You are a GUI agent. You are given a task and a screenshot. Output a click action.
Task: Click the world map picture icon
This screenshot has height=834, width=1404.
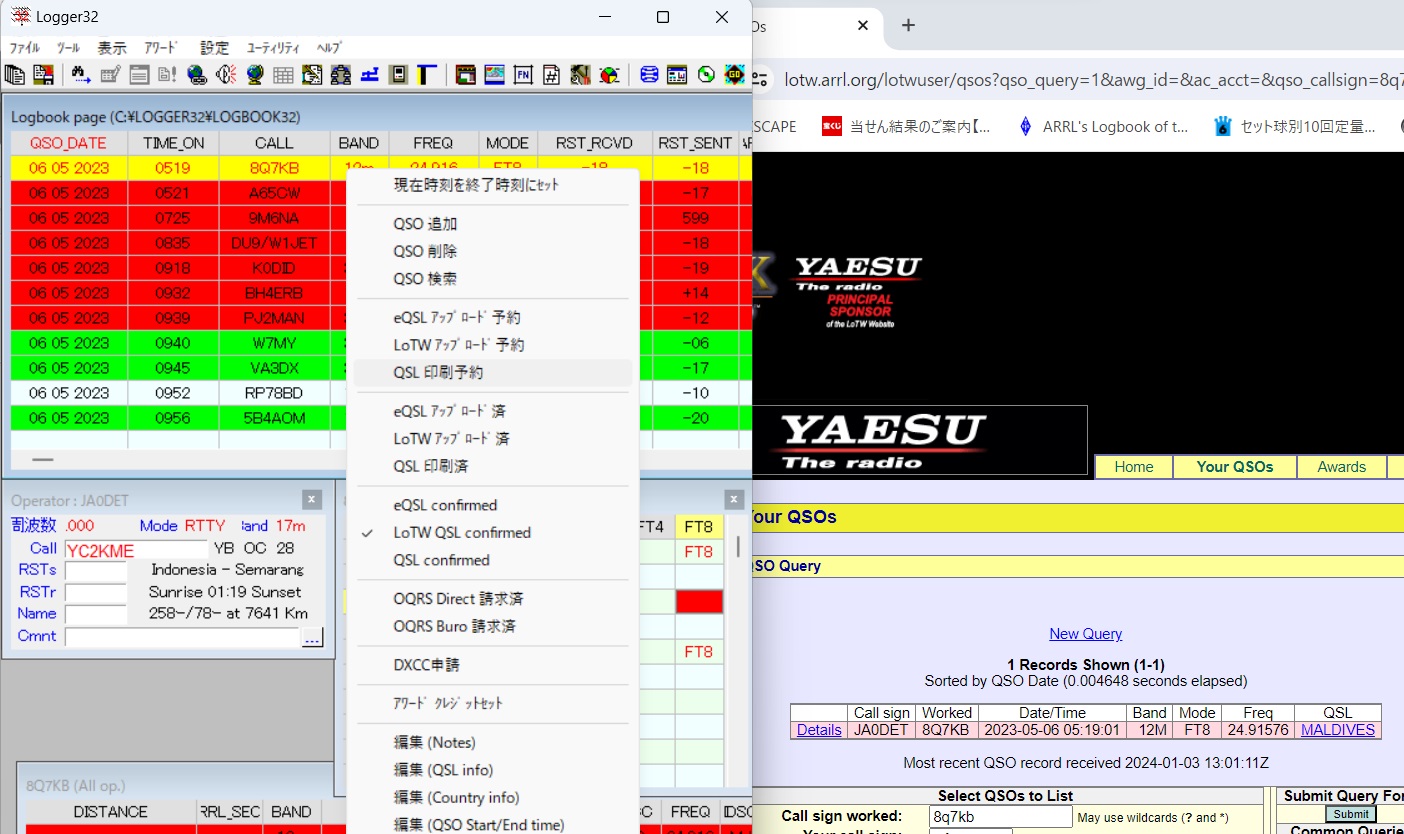pos(494,74)
